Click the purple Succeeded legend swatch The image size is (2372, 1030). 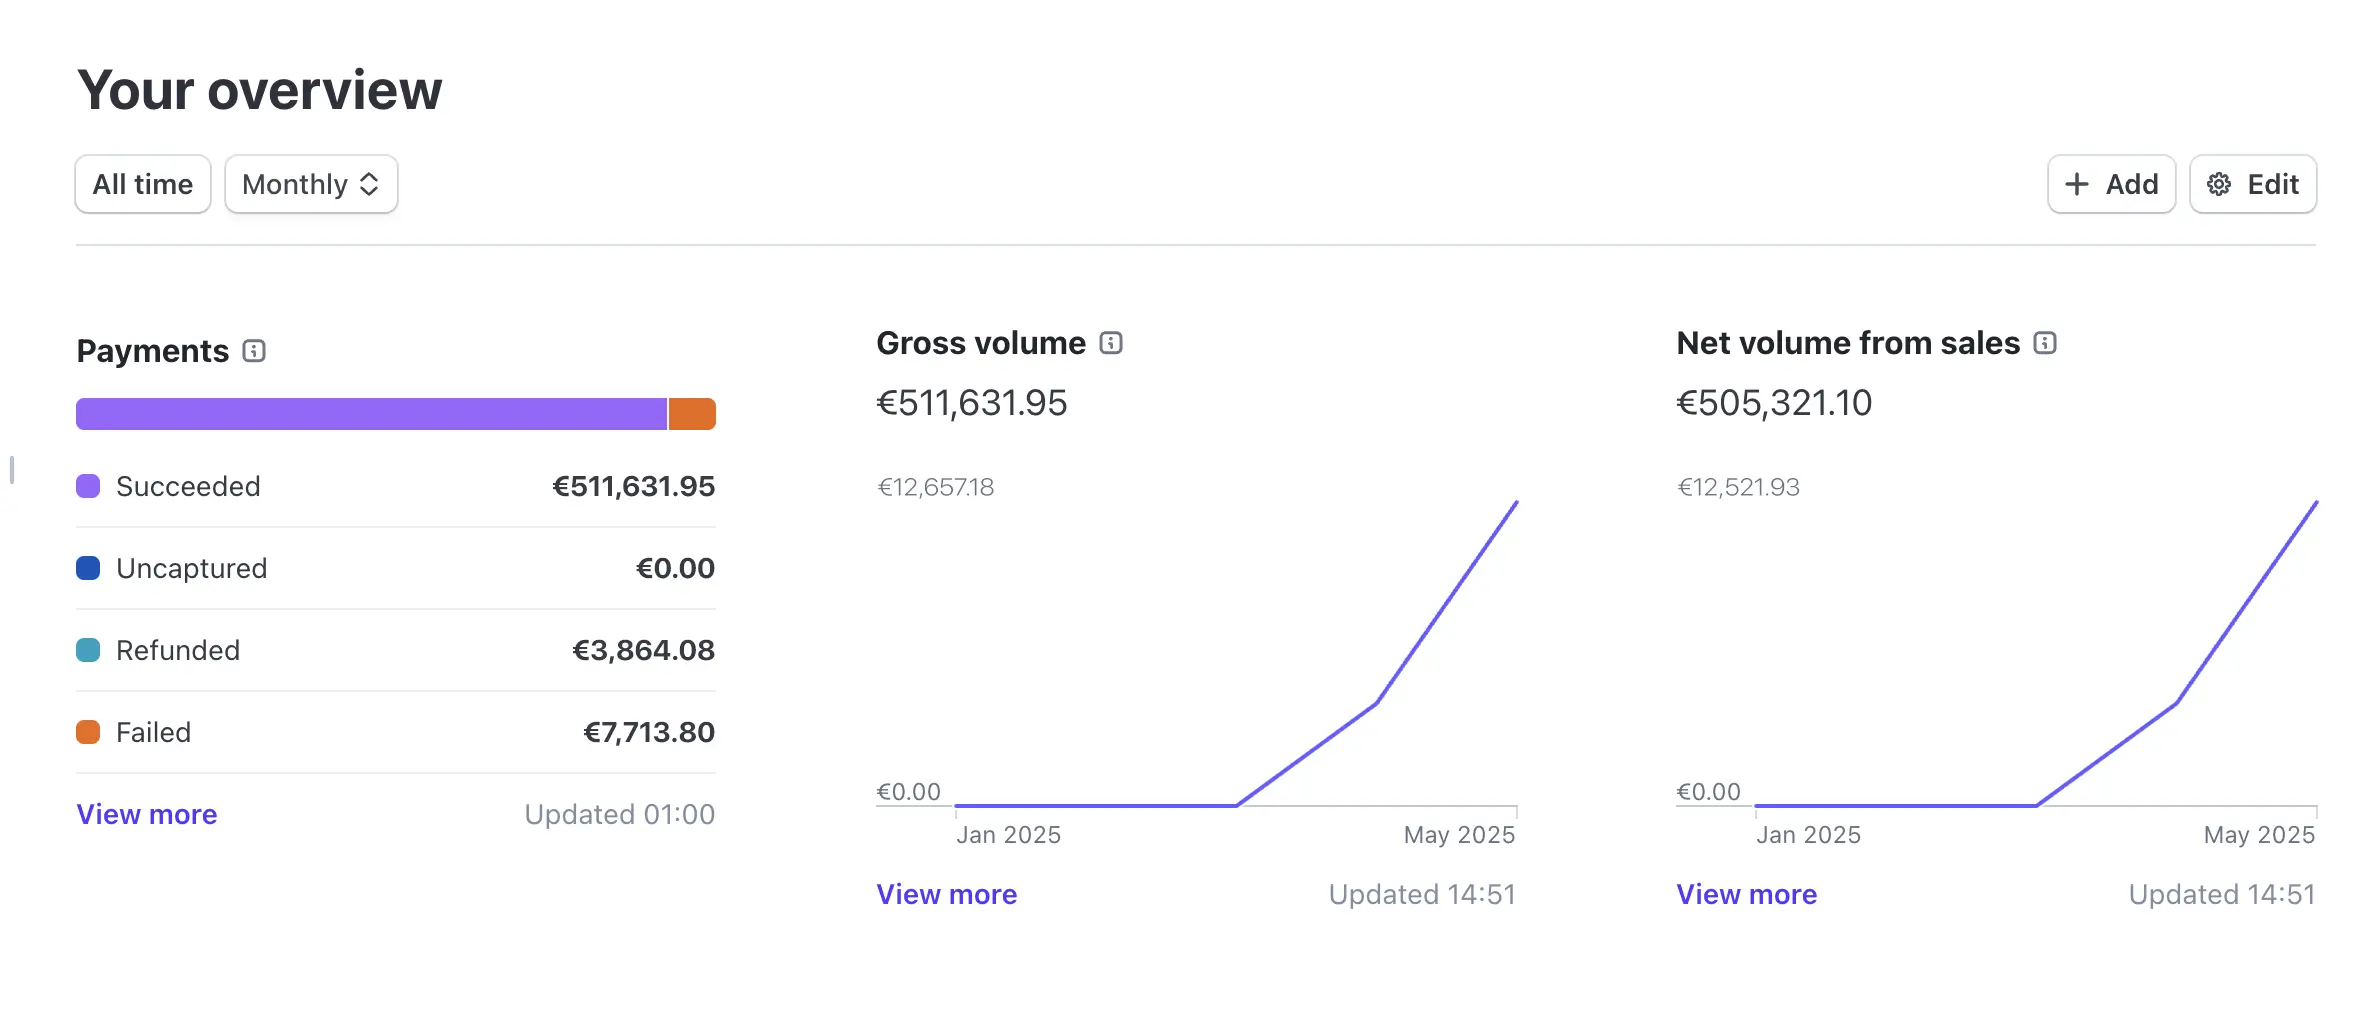coord(88,486)
